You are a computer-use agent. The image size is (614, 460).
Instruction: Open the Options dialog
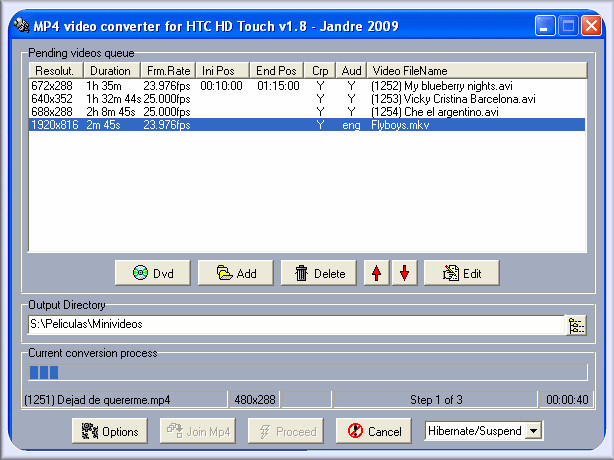(110, 431)
